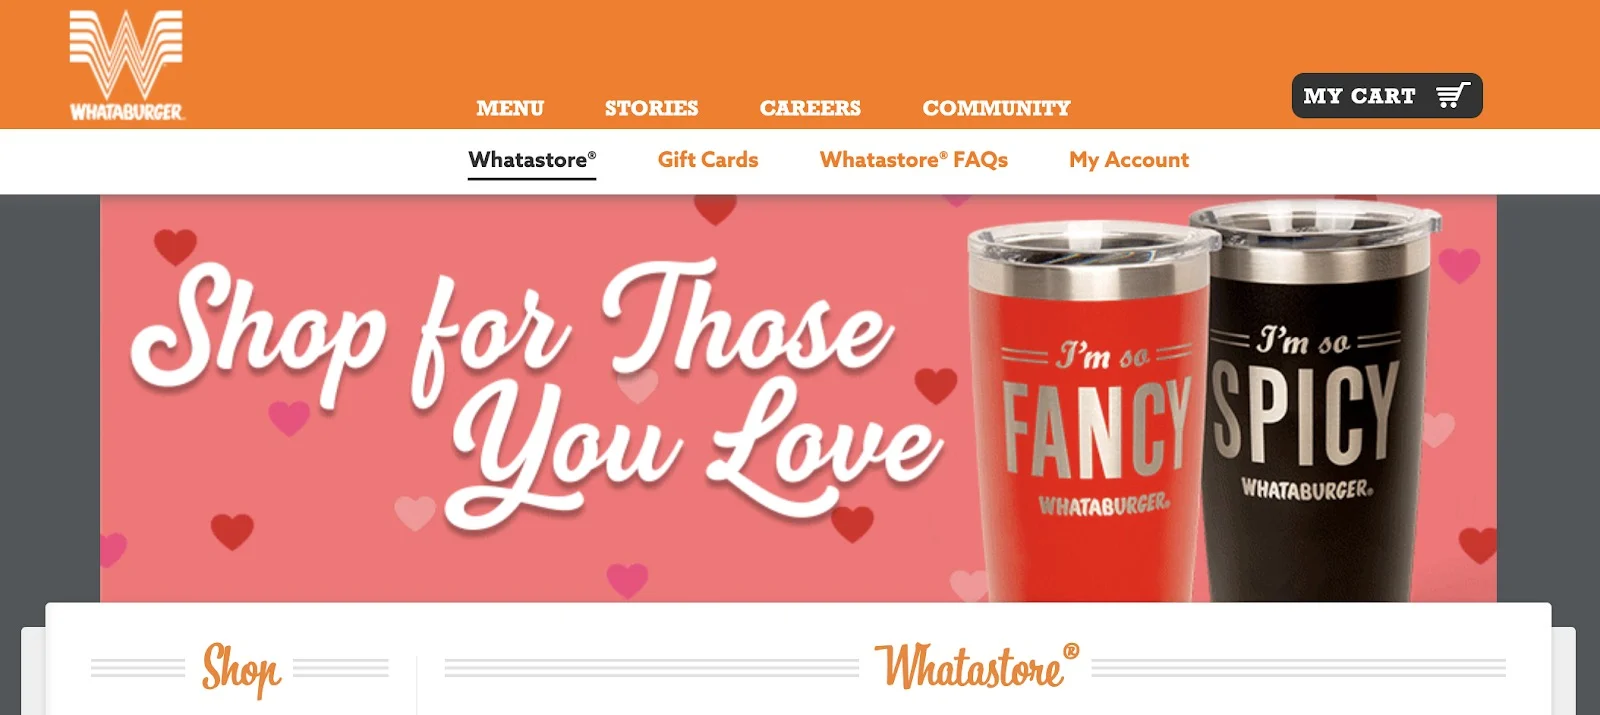Select the Whatastore tab
The height and width of the screenshot is (715, 1600).
coord(532,160)
